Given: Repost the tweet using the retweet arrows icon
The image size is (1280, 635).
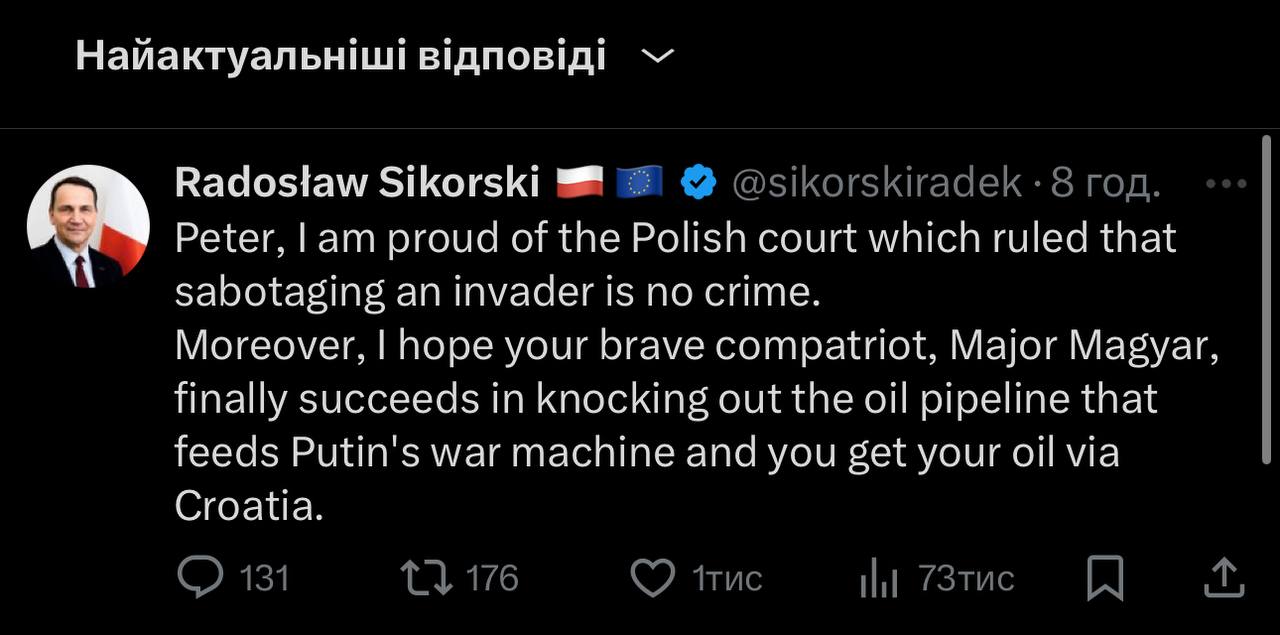Looking at the screenshot, I should [426, 578].
